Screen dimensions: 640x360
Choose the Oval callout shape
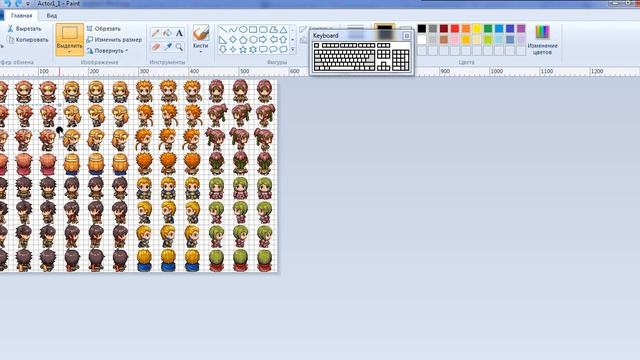(x=273, y=49)
